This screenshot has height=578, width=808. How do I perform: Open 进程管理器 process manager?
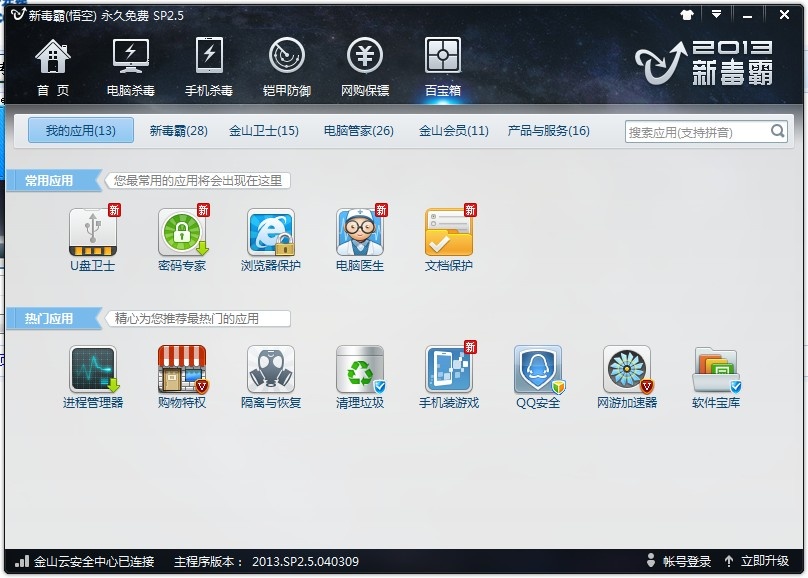pyautogui.click(x=93, y=370)
